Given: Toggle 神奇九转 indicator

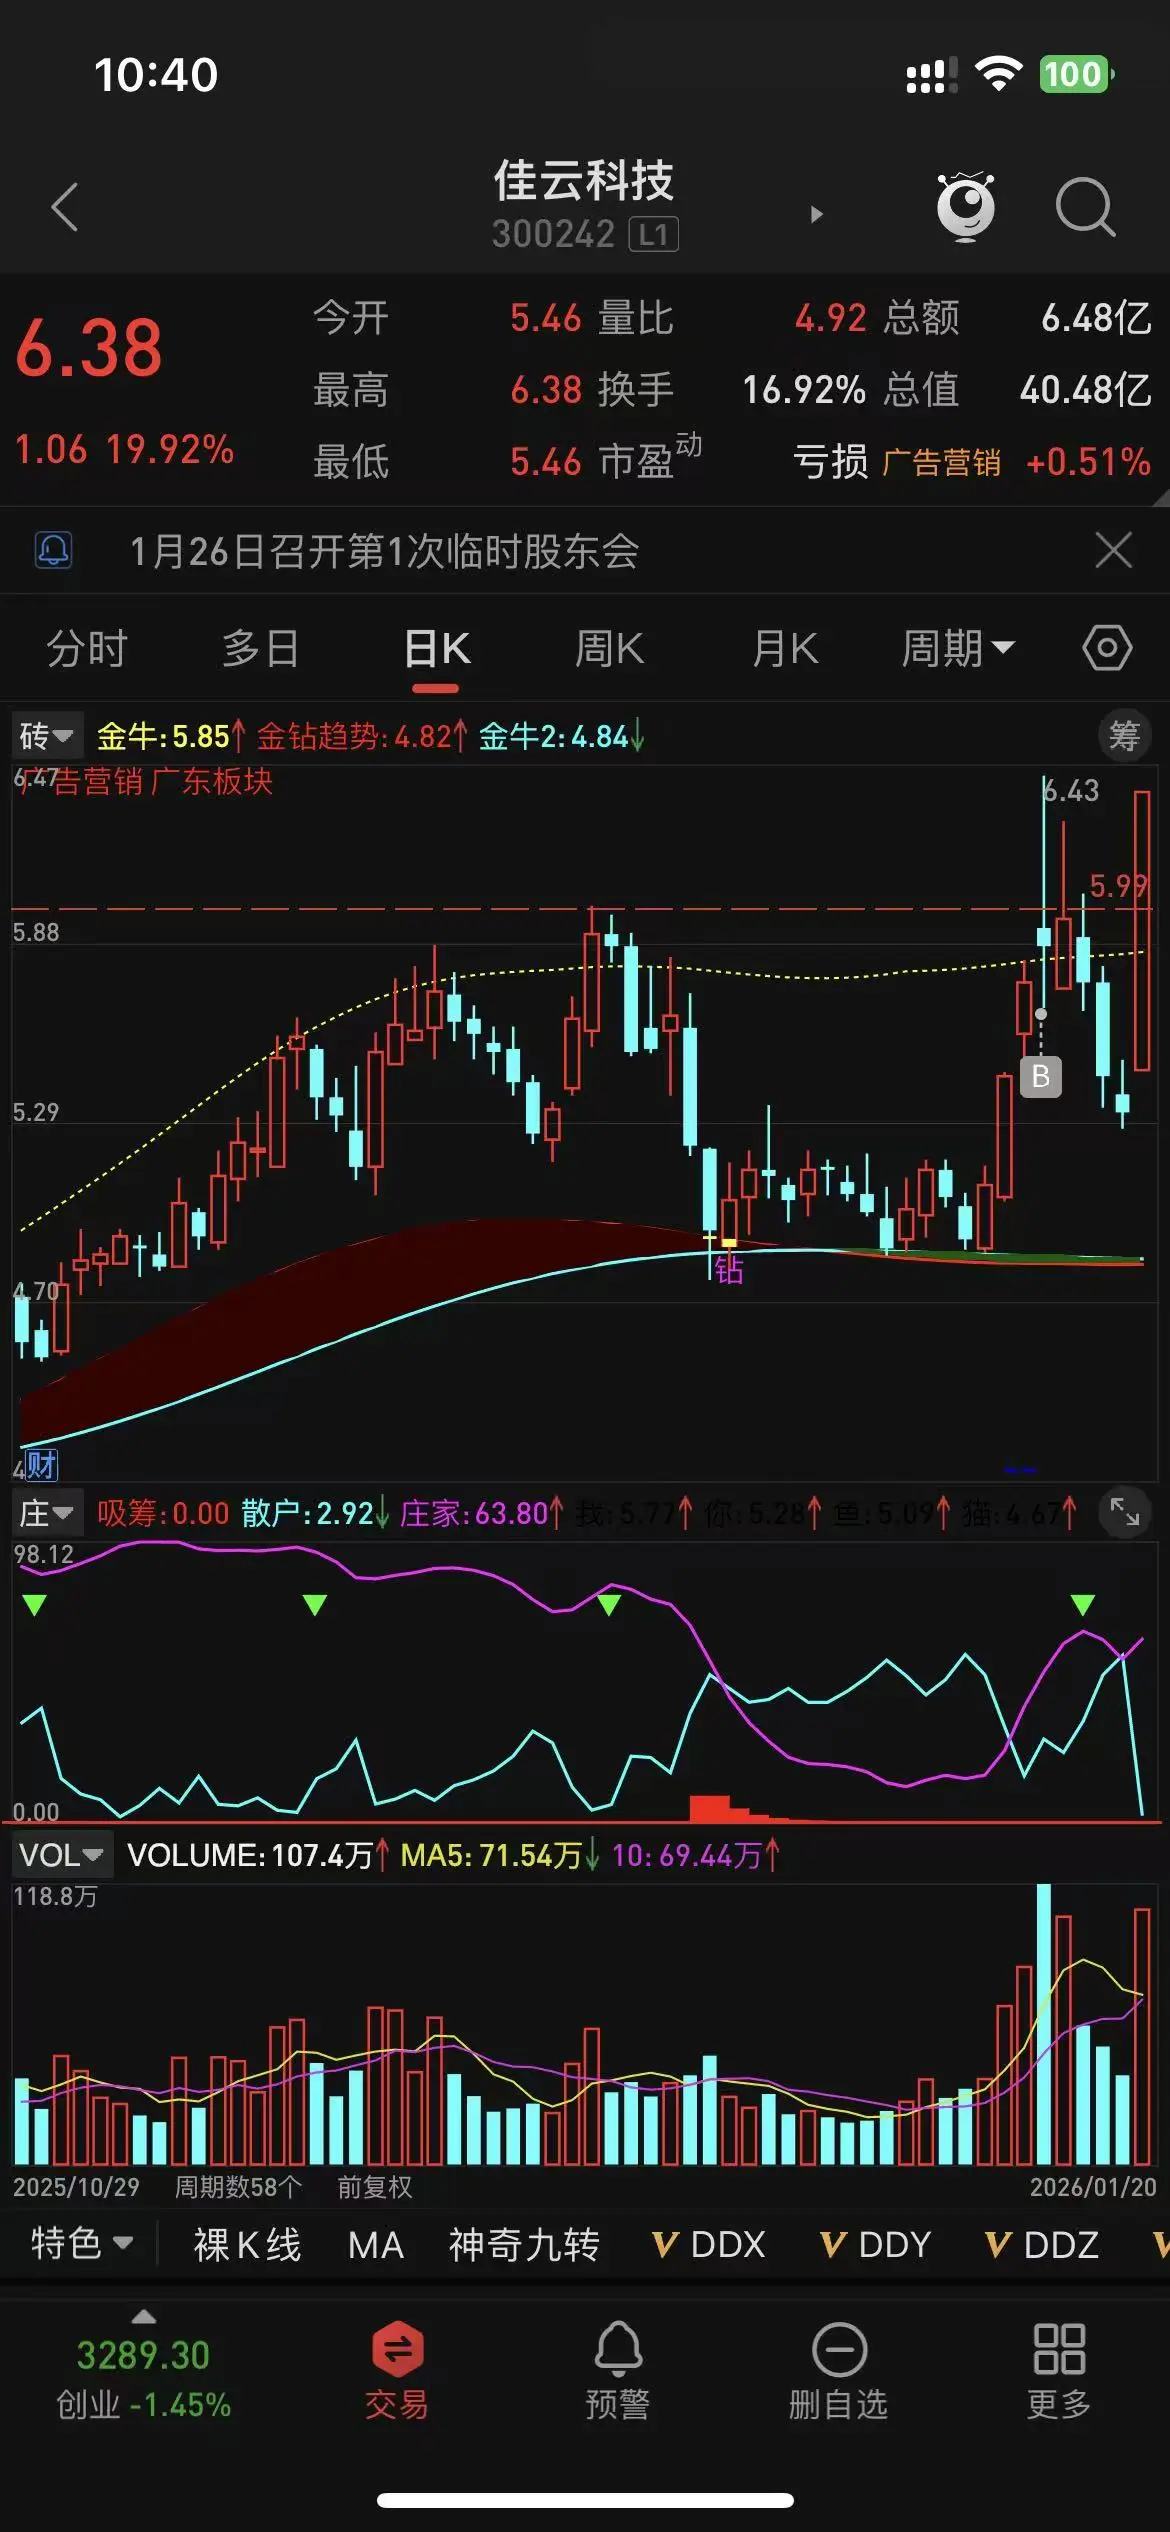Looking at the screenshot, I should pos(524,2245).
